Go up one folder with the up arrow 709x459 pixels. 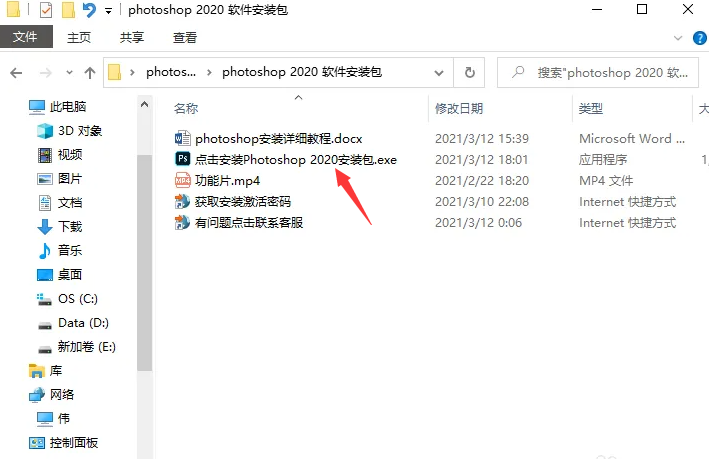tap(90, 73)
